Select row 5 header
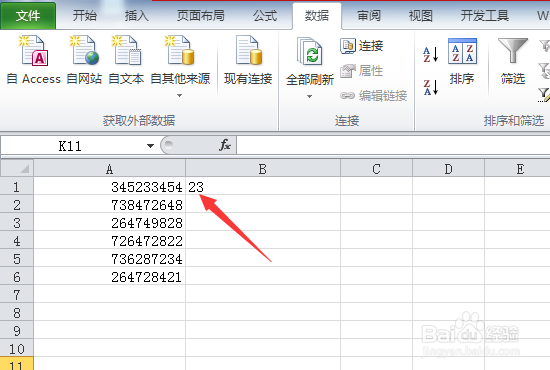The width and height of the screenshot is (550, 370). pyautogui.click(x=17, y=258)
